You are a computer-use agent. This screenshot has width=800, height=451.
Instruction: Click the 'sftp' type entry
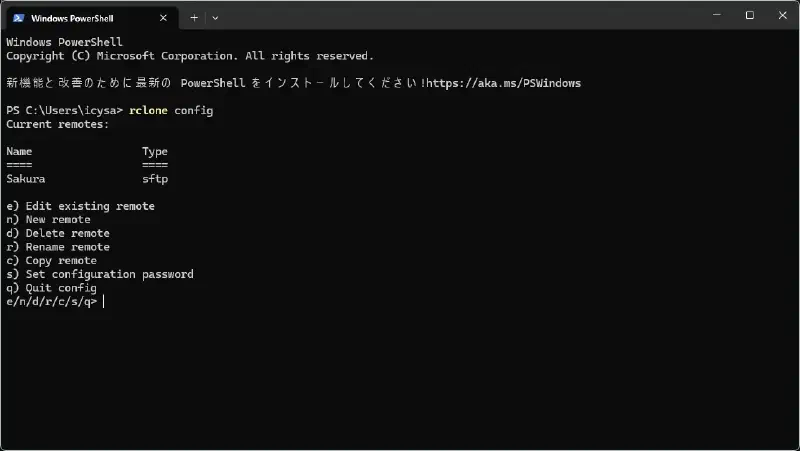(x=155, y=179)
